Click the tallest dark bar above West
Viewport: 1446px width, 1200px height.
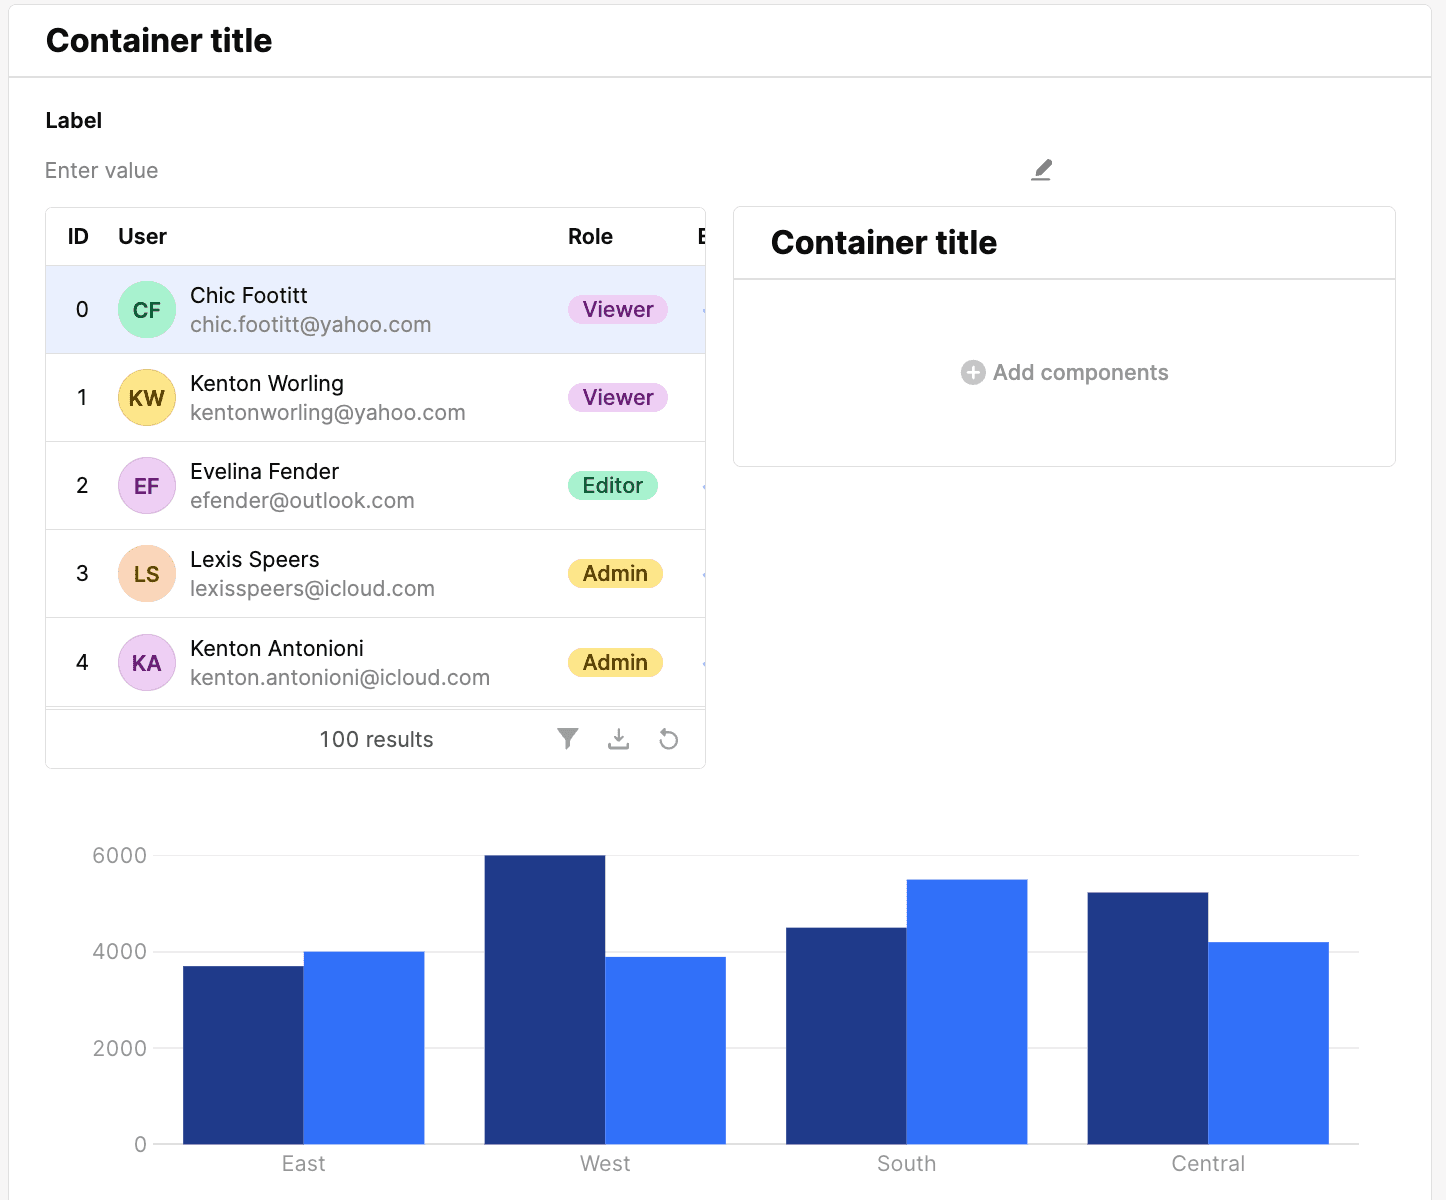coord(544,1000)
